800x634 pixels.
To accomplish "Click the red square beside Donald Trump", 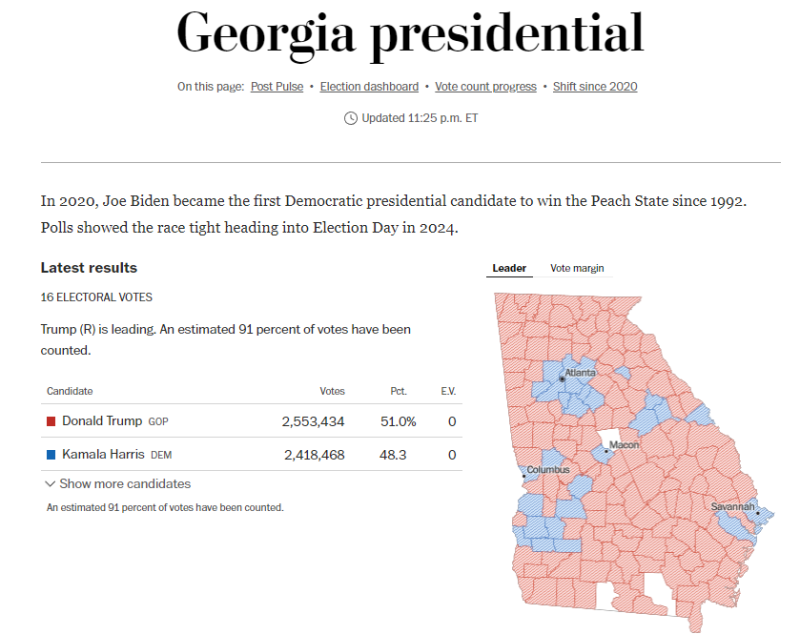I will 51,422.
